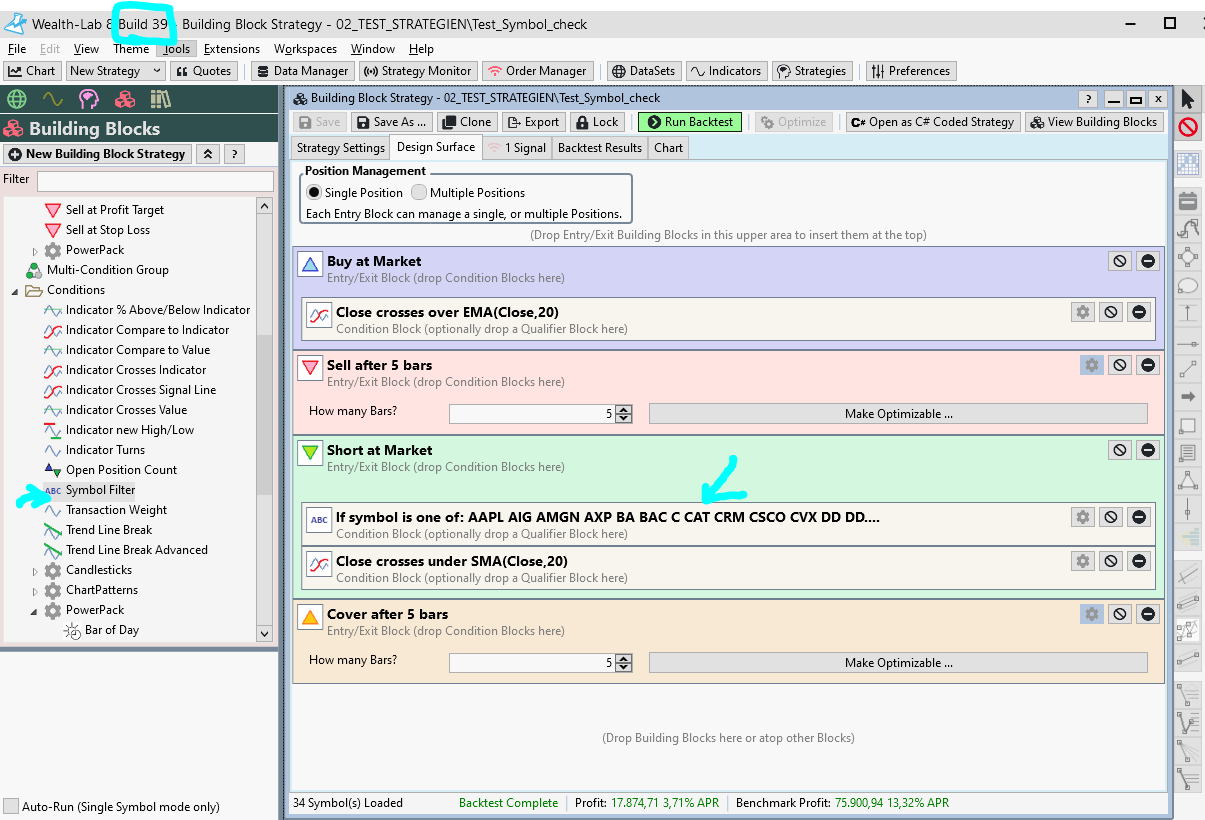
Task: Open gear settings of Close crosses over EMA condition
Action: pos(1082,312)
